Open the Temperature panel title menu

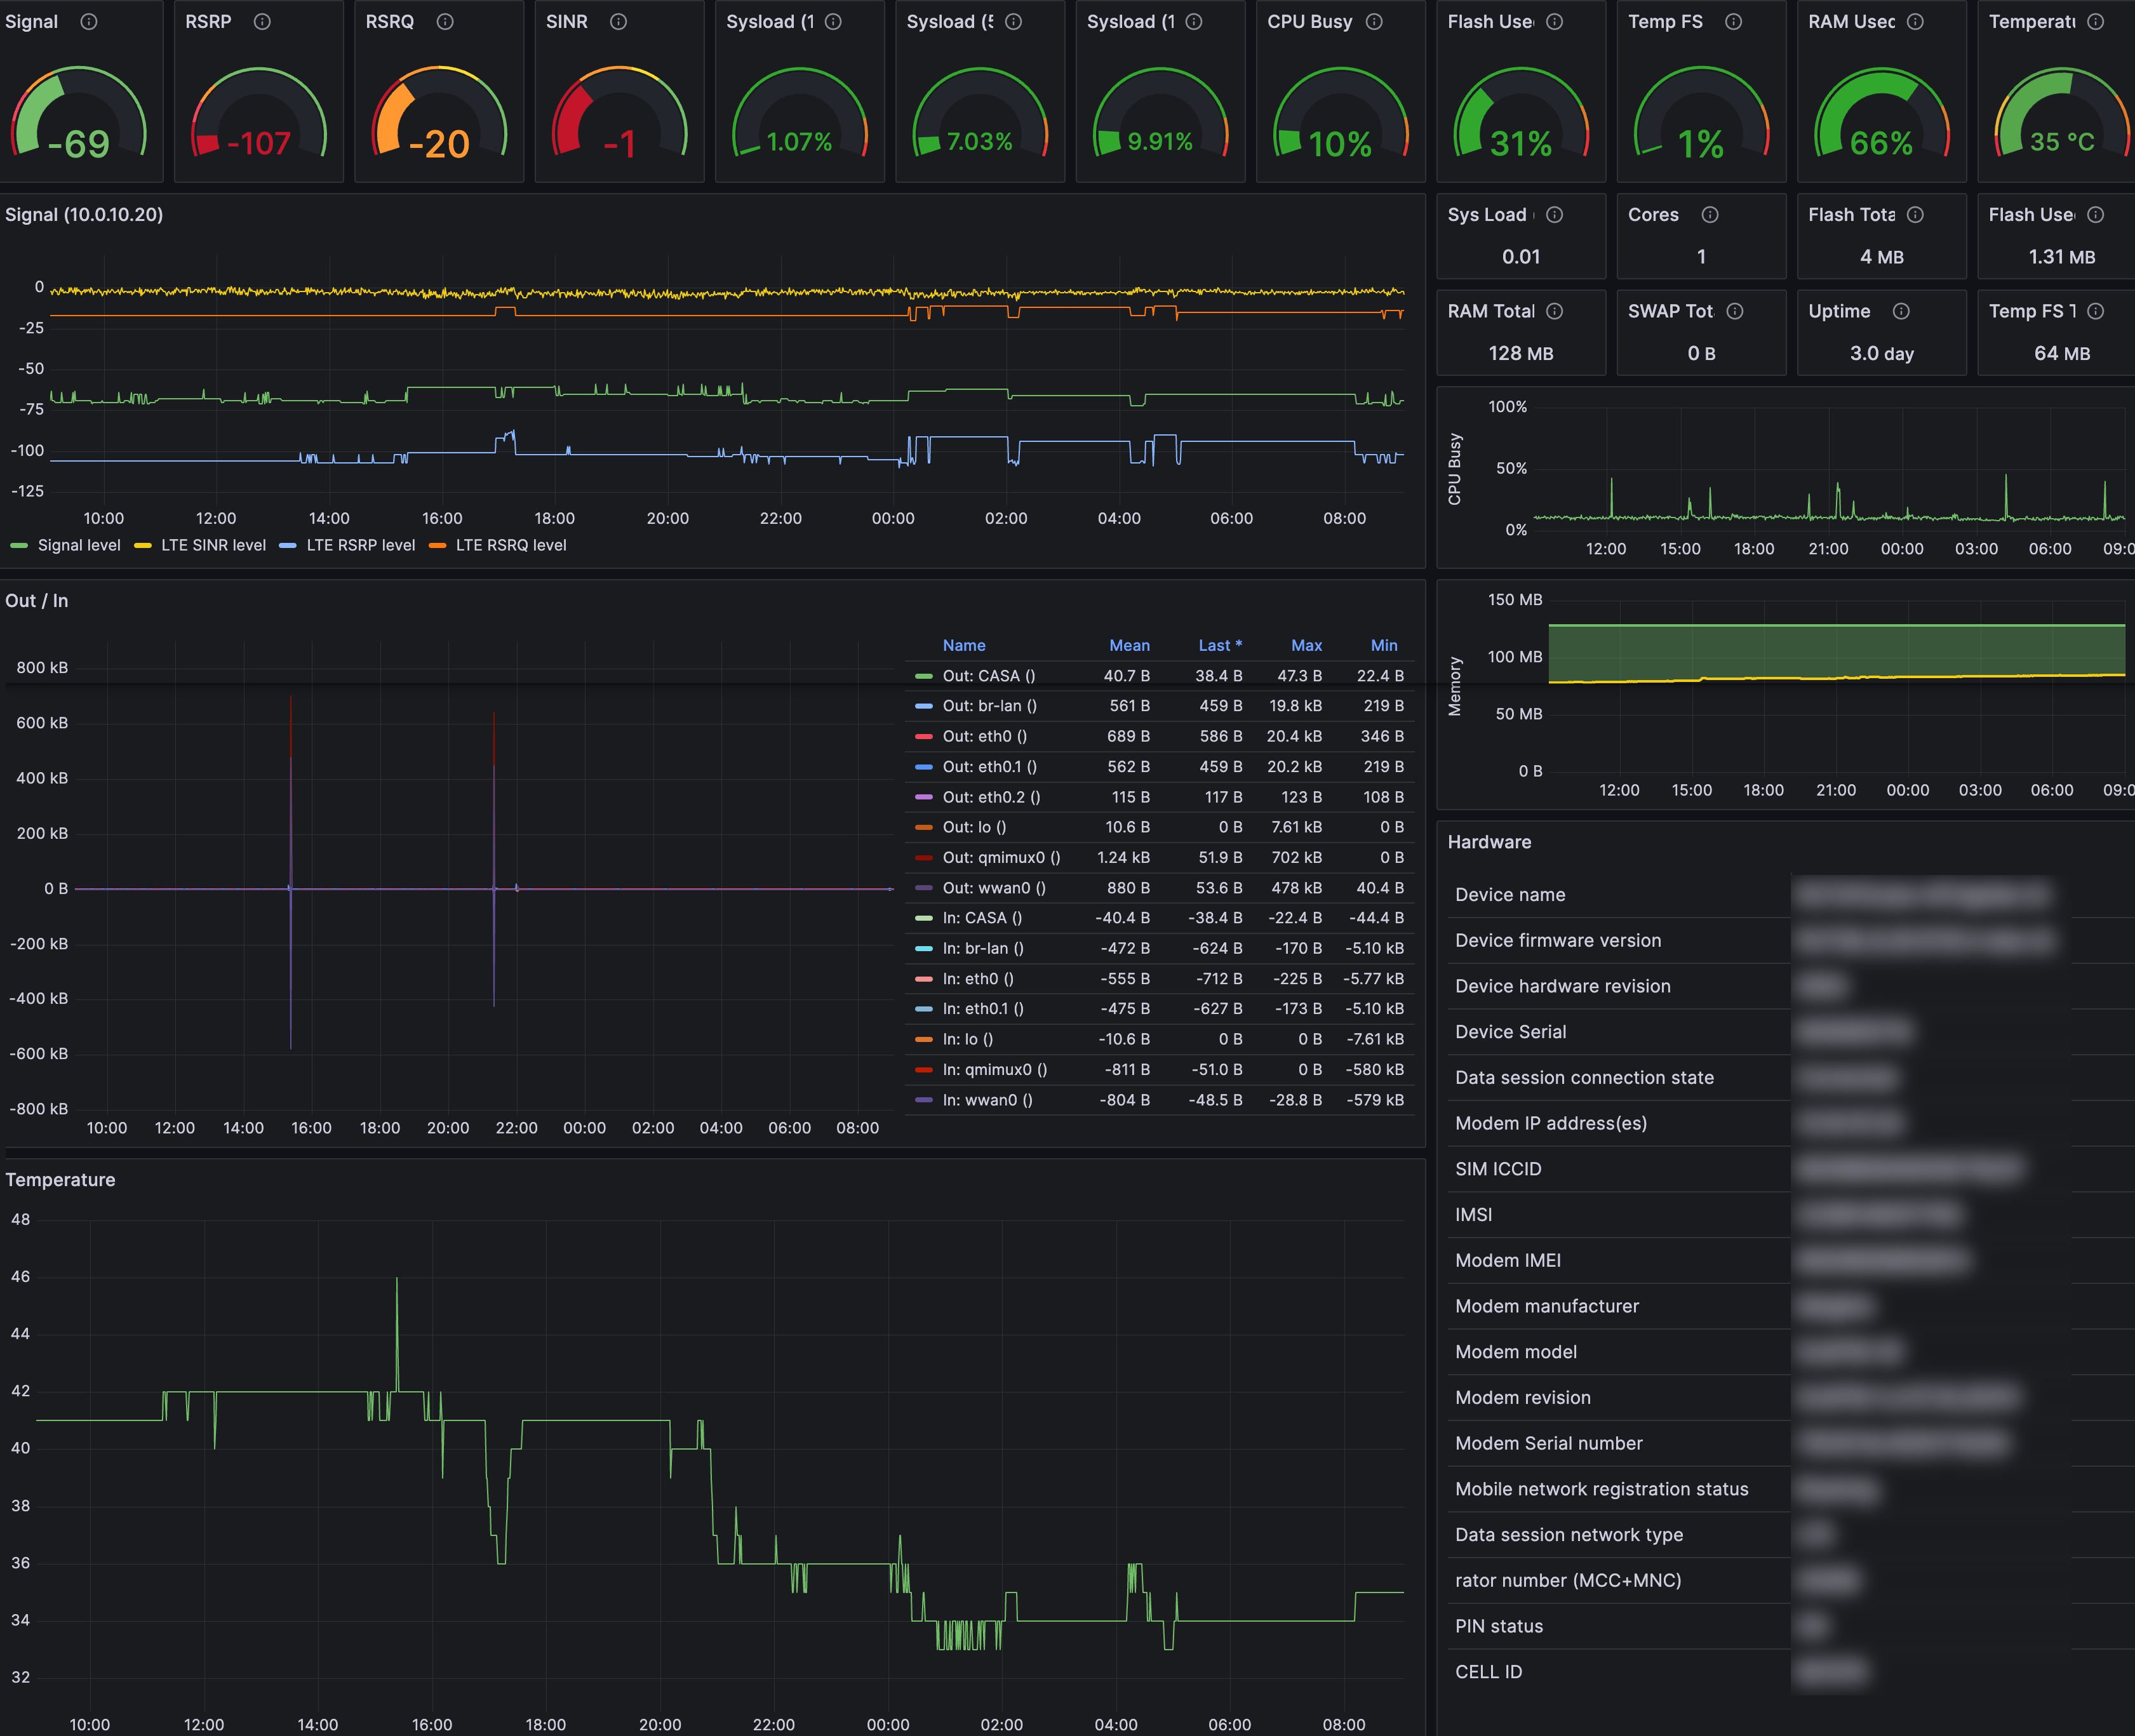click(x=60, y=1180)
